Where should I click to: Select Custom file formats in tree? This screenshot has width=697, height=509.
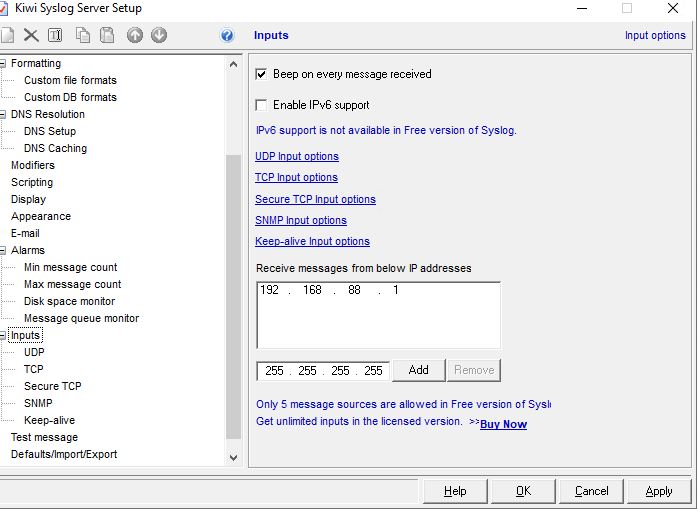point(70,80)
